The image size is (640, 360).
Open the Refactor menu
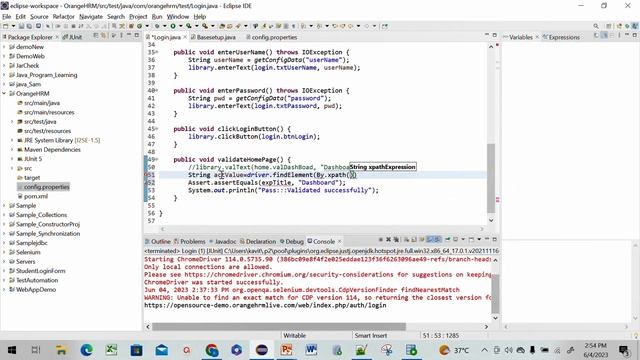pos(63,16)
